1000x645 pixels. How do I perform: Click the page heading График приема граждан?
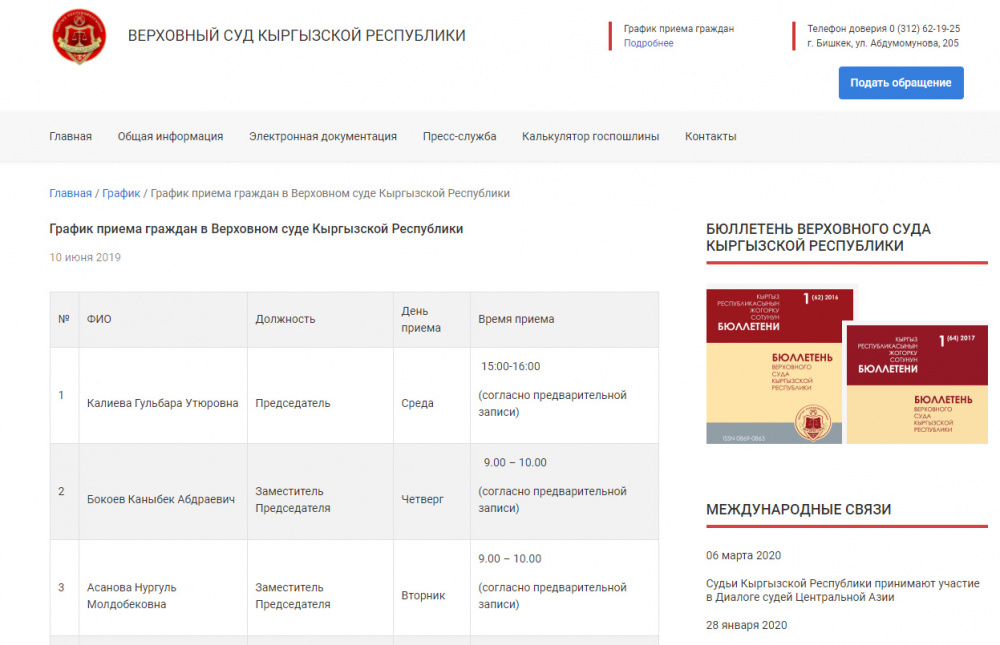tap(256, 229)
